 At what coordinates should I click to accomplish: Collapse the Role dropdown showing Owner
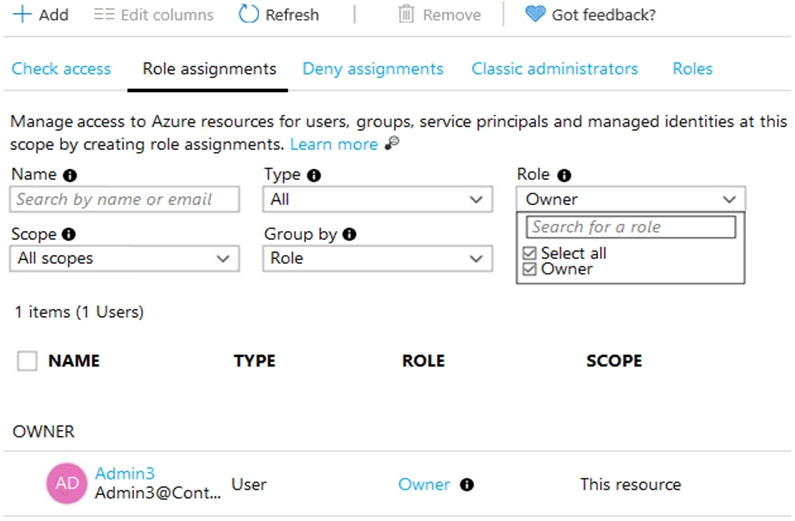(x=631, y=199)
